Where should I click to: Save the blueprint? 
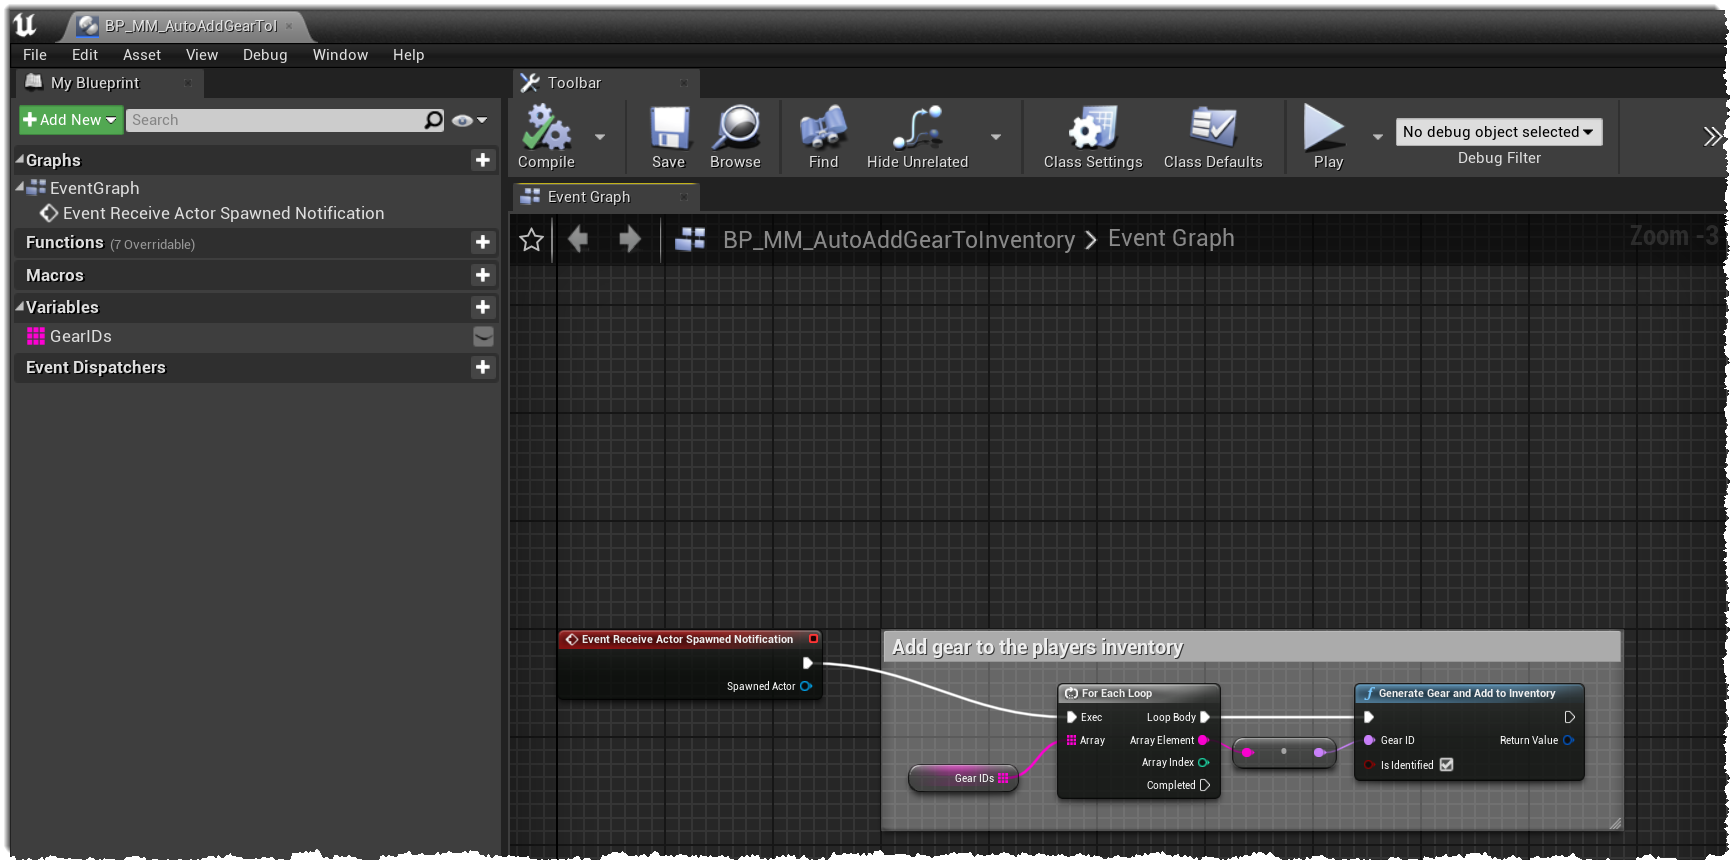[x=668, y=137]
